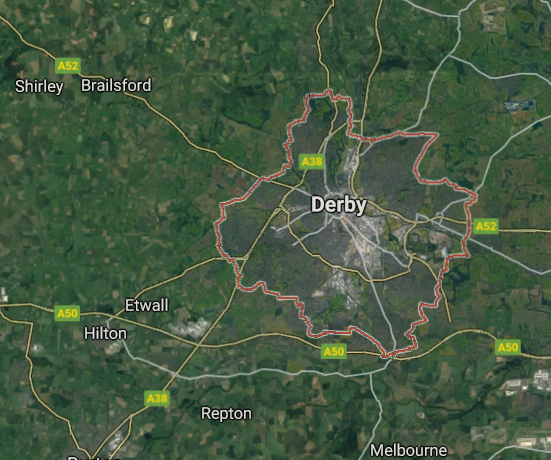This screenshot has height=460, width=551.
Task: Select the Shirley place label
Action: click(x=39, y=86)
